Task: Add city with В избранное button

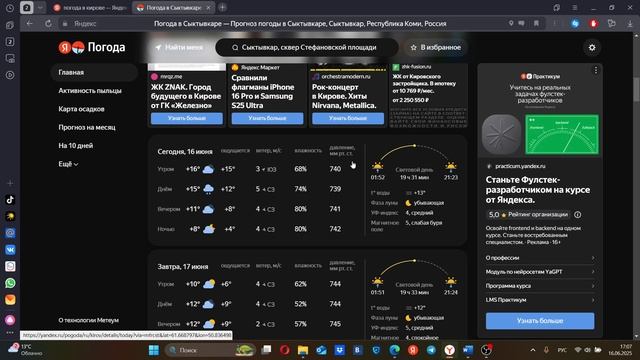Action: pyautogui.click(x=436, y=47)
